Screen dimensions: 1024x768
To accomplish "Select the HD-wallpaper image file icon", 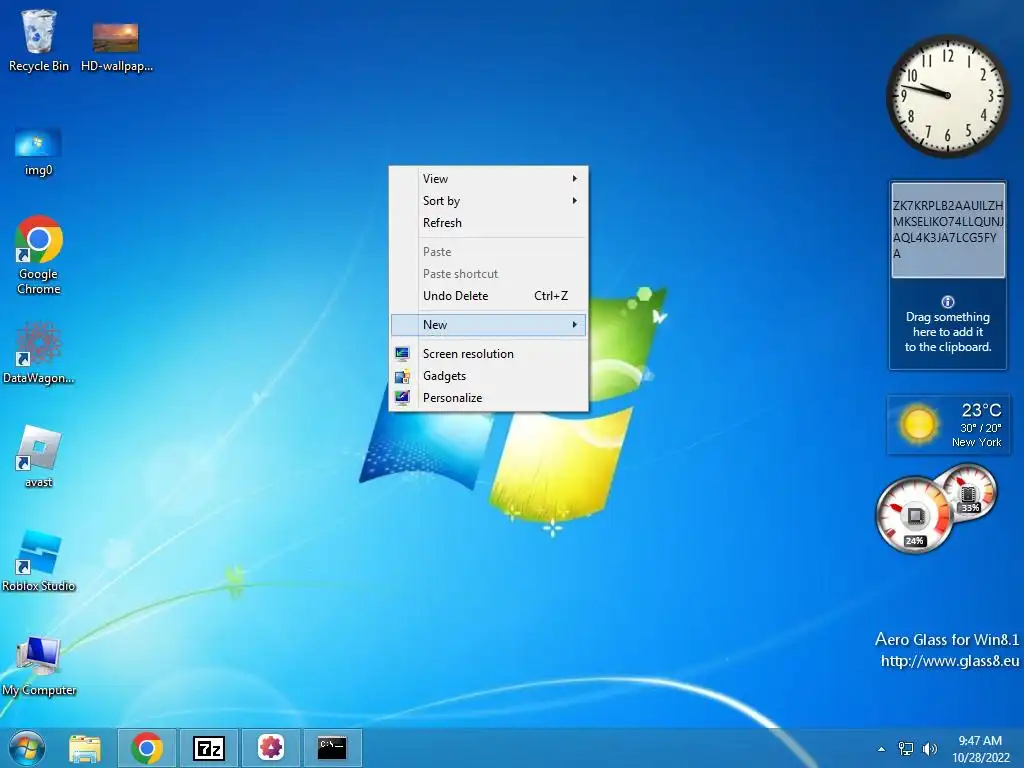I will point(116,46).
